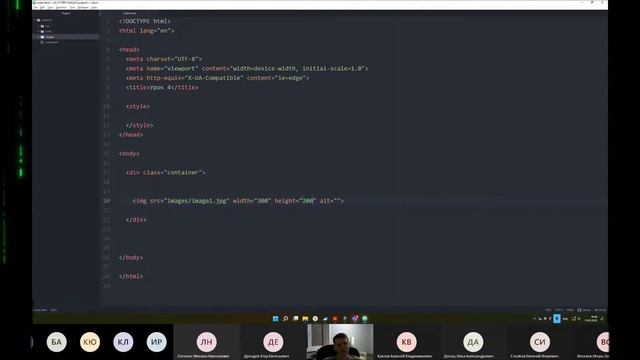Image resolution: width=640 pixels, height=360 pixels.
Task: Click the blue highlighted system tray icon
Action: click(x=557, y=319)
